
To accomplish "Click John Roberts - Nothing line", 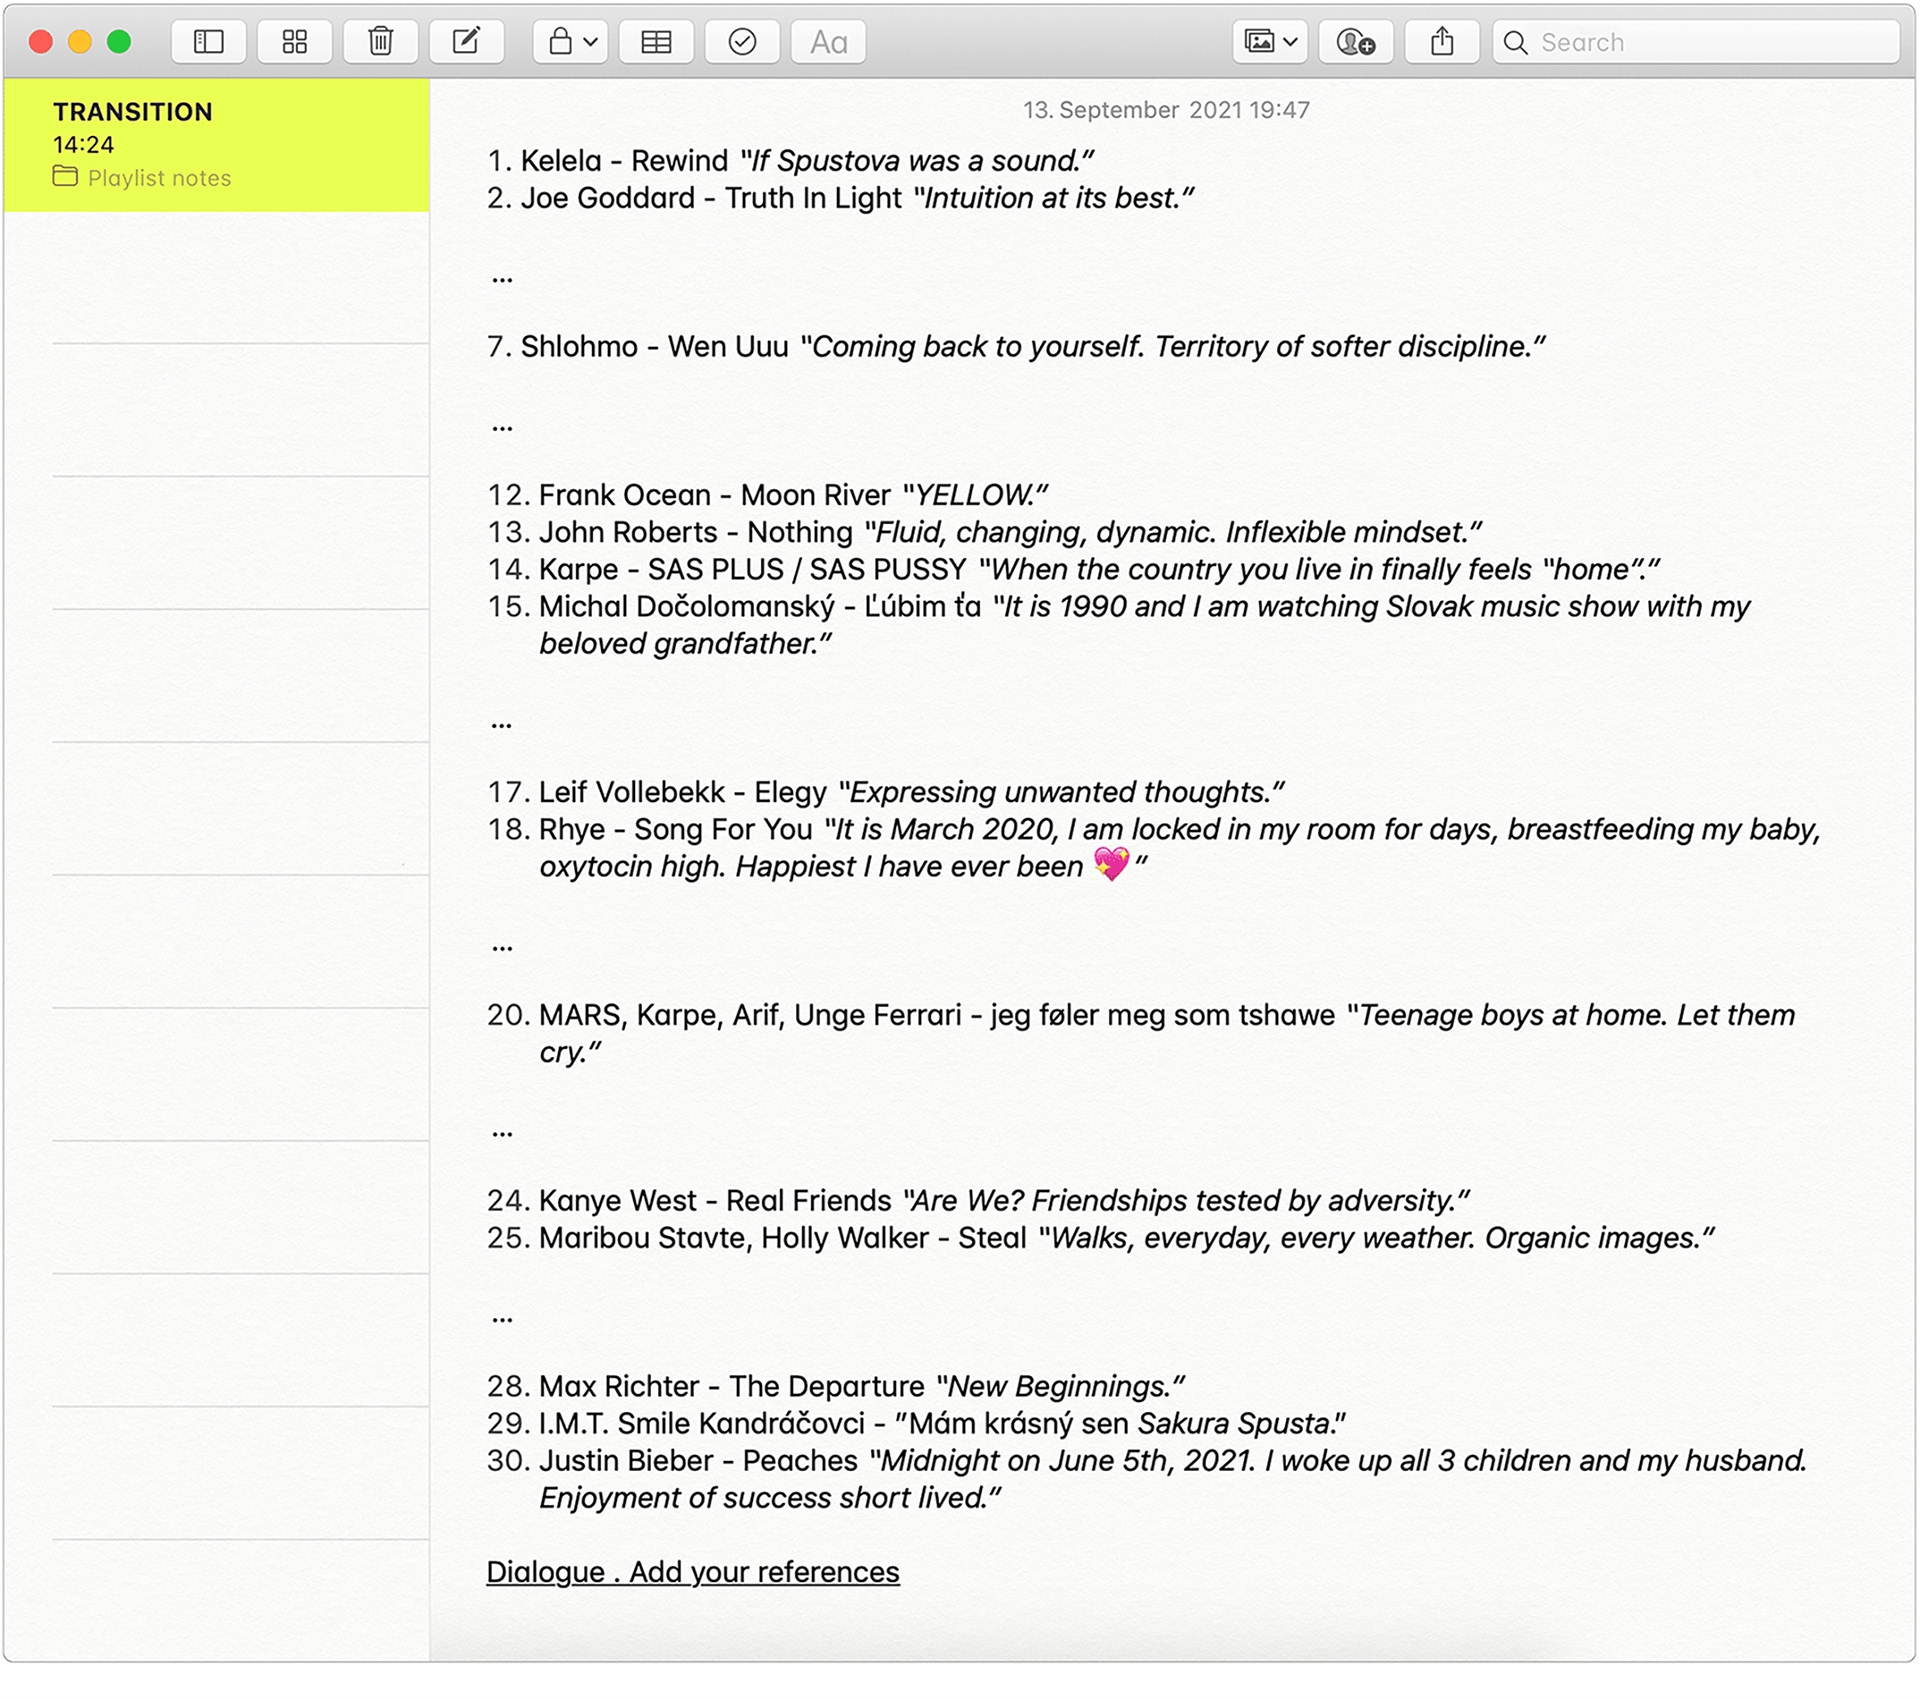I will (x=985, y=531).
